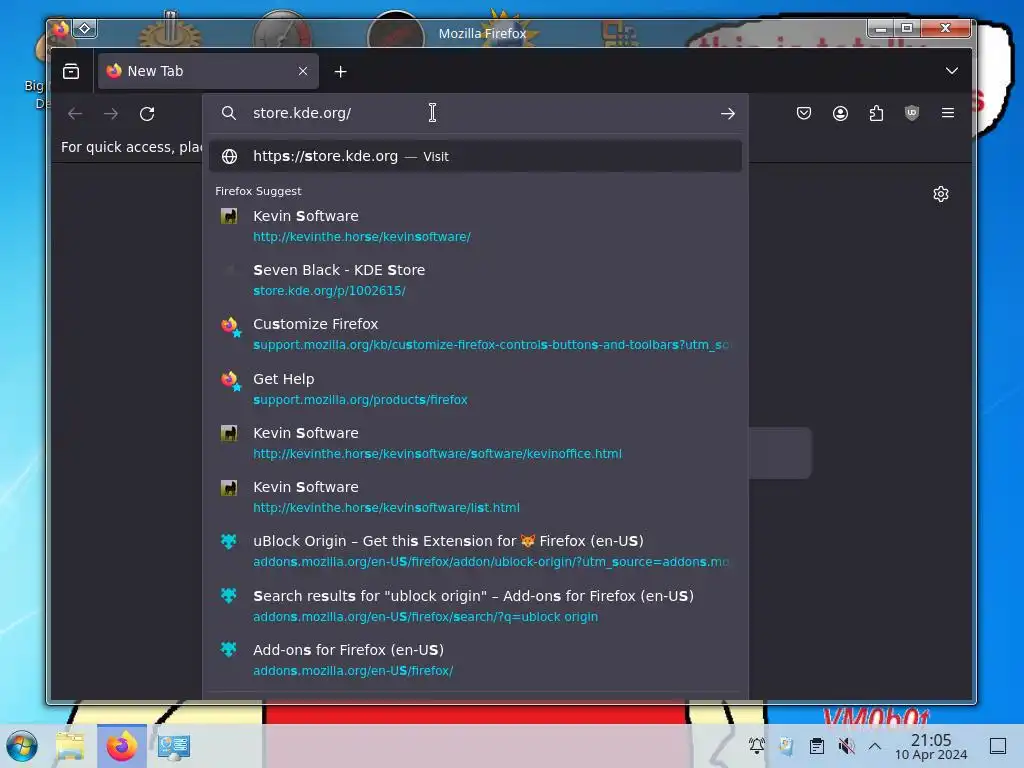Open system settings taskbar icon

pyautogui.click(x=173, y=746)
